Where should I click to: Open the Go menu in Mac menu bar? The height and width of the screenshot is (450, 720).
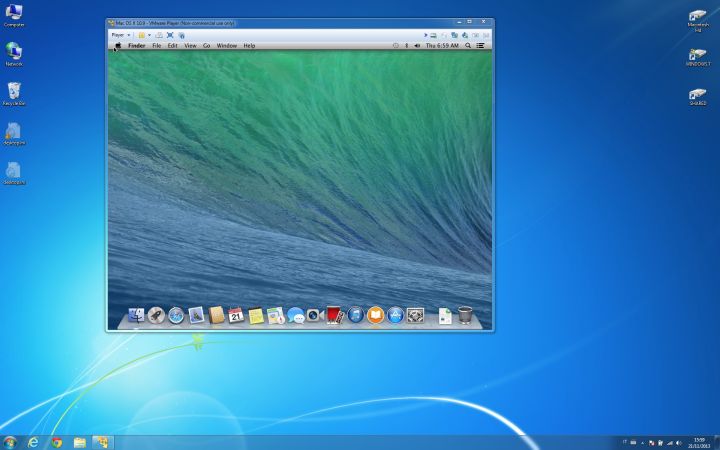tap(207, 45)
